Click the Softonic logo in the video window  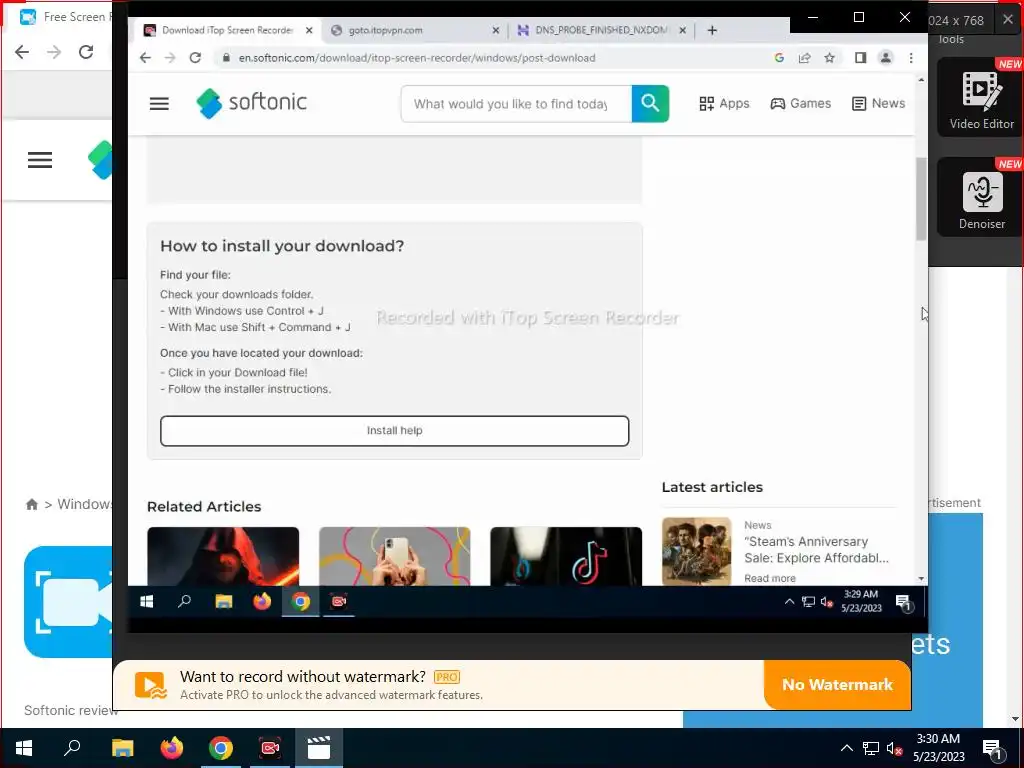(x=251, y=103)
